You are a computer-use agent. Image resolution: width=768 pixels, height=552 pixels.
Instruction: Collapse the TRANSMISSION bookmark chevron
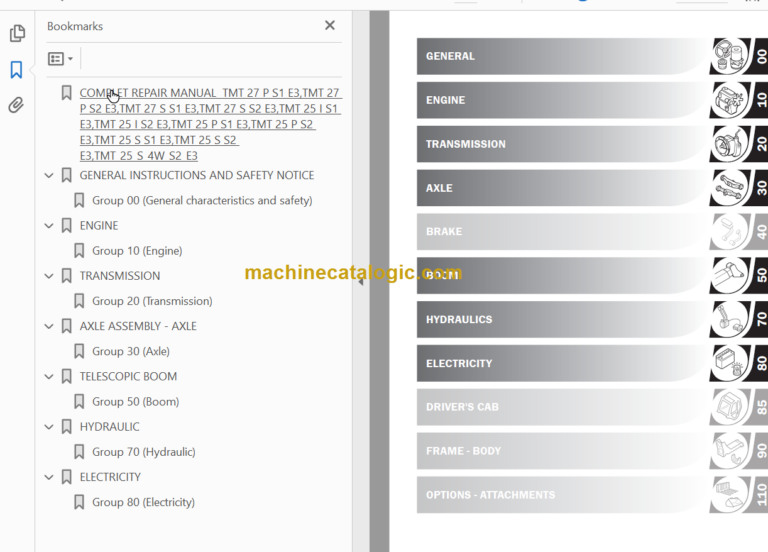click(x=49, y=276)
